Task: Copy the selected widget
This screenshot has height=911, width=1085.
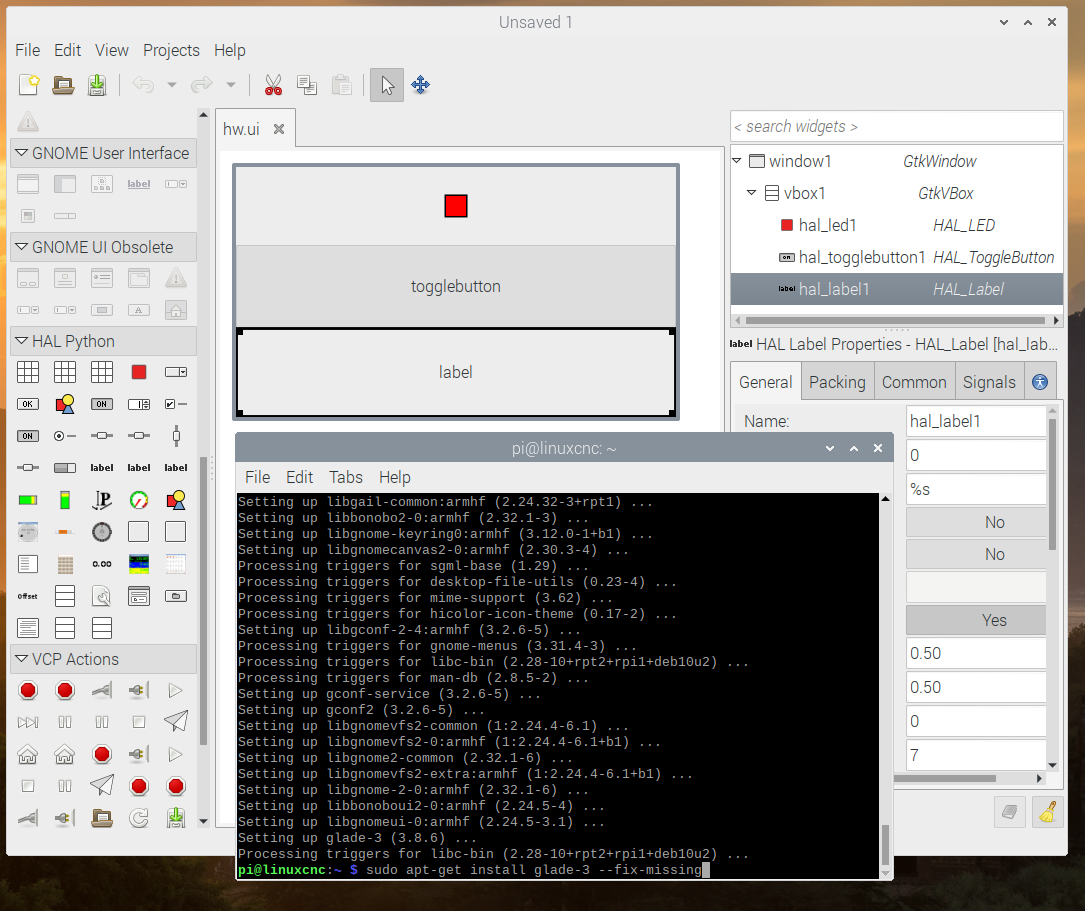Action: (x=307, y=85)
